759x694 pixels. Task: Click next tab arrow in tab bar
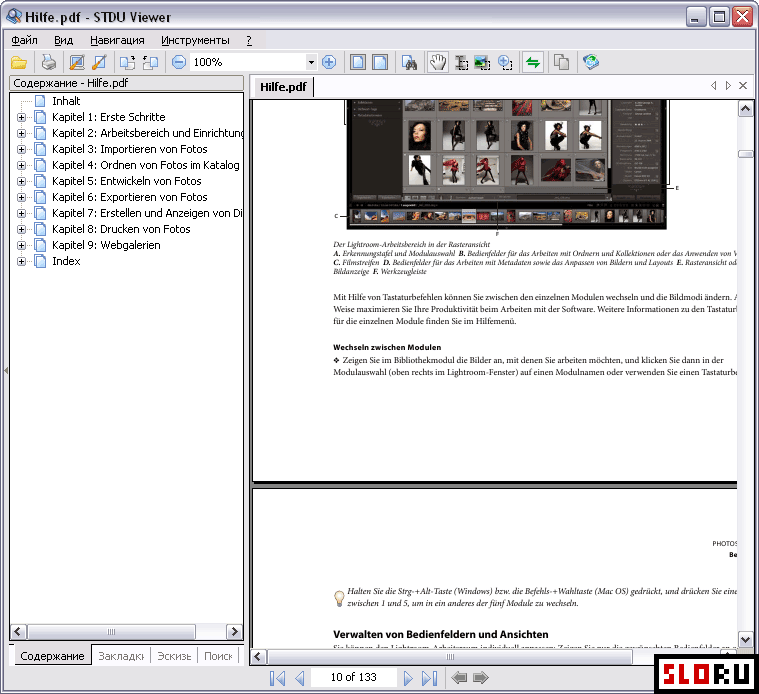(728, 86)
